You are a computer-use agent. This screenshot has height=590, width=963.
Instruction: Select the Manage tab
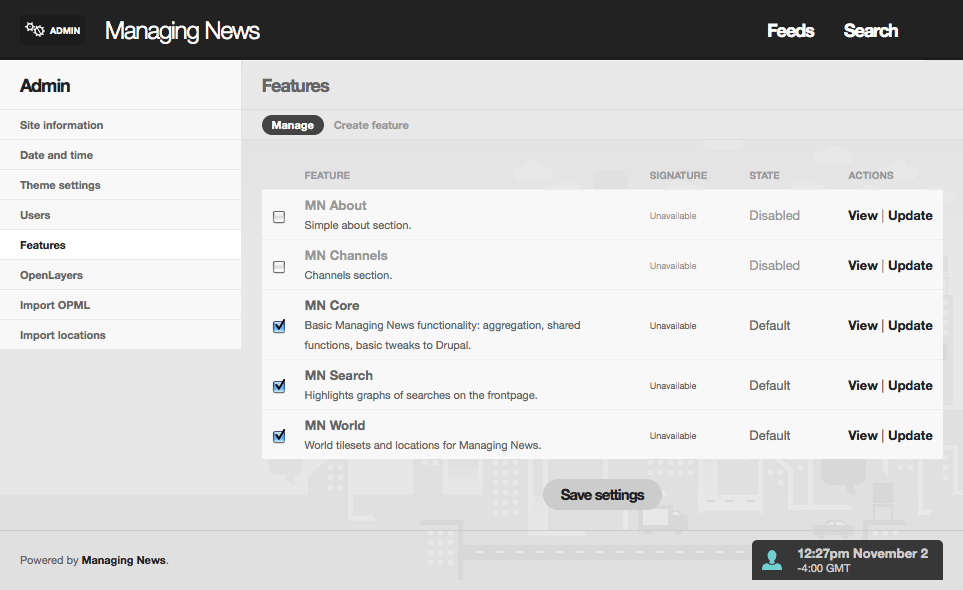pos(292,125)
